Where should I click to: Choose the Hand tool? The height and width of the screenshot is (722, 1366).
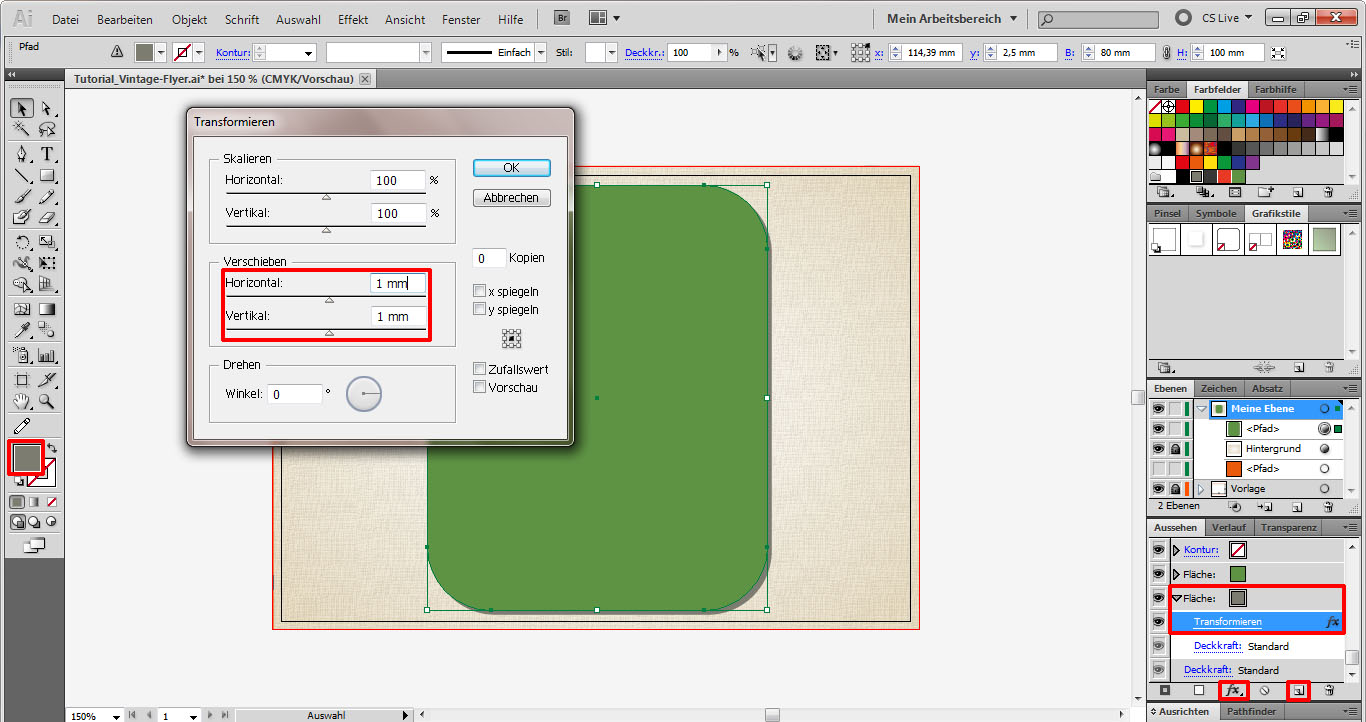point(22,402)
